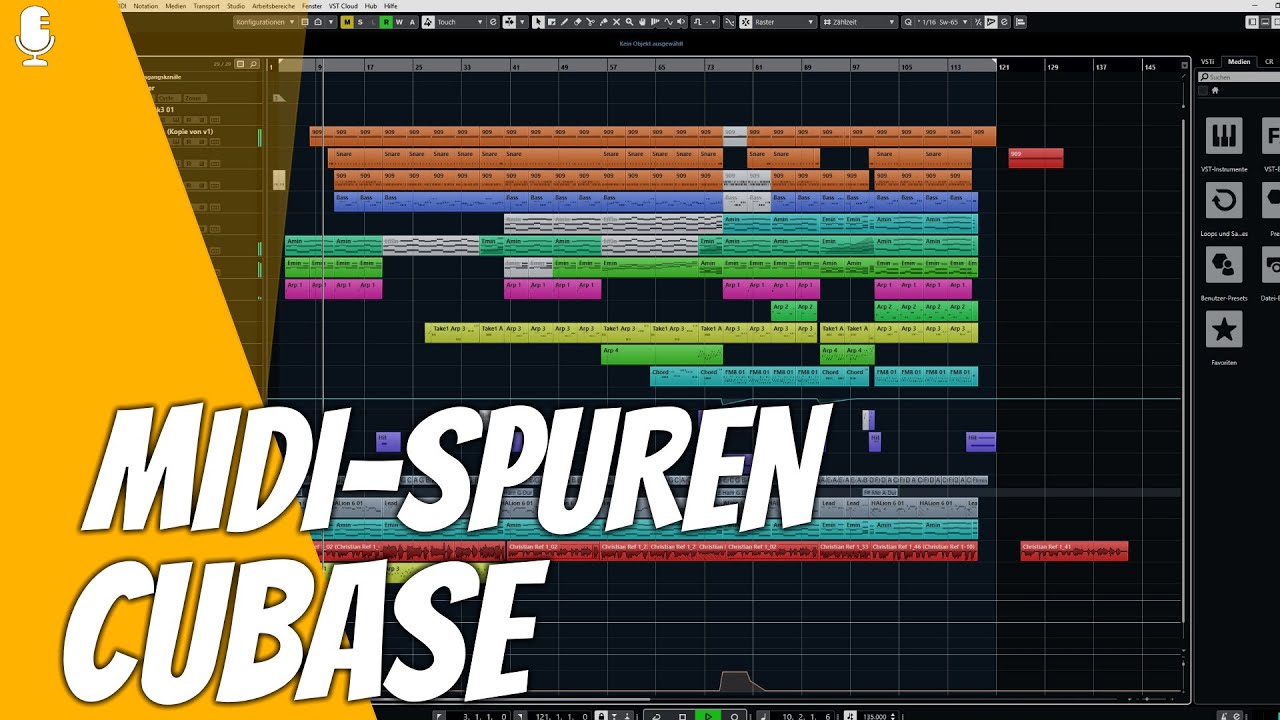Select the Object Selection arrow tool
This screenshot has width=1280, height=720.
tap(538, 22)
